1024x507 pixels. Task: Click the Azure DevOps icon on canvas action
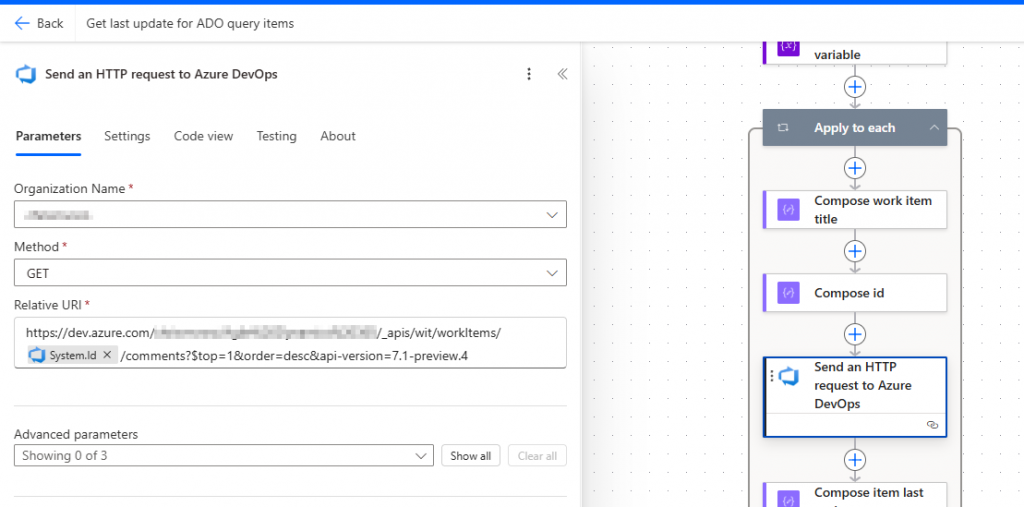[x=789, y=376]
